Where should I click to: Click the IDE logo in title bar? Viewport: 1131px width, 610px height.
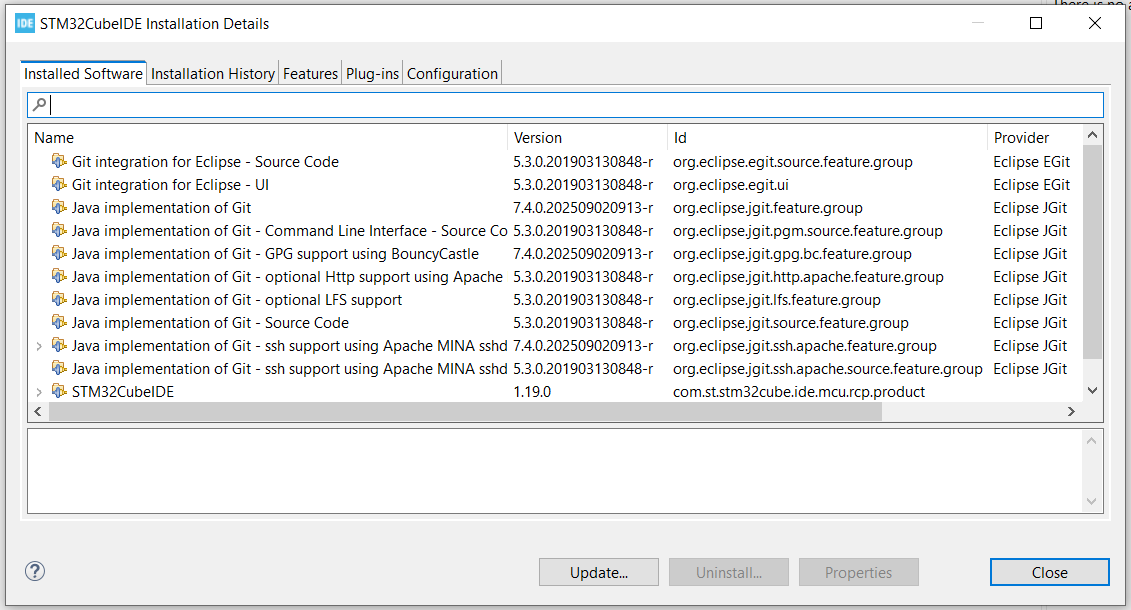point(25,23)
